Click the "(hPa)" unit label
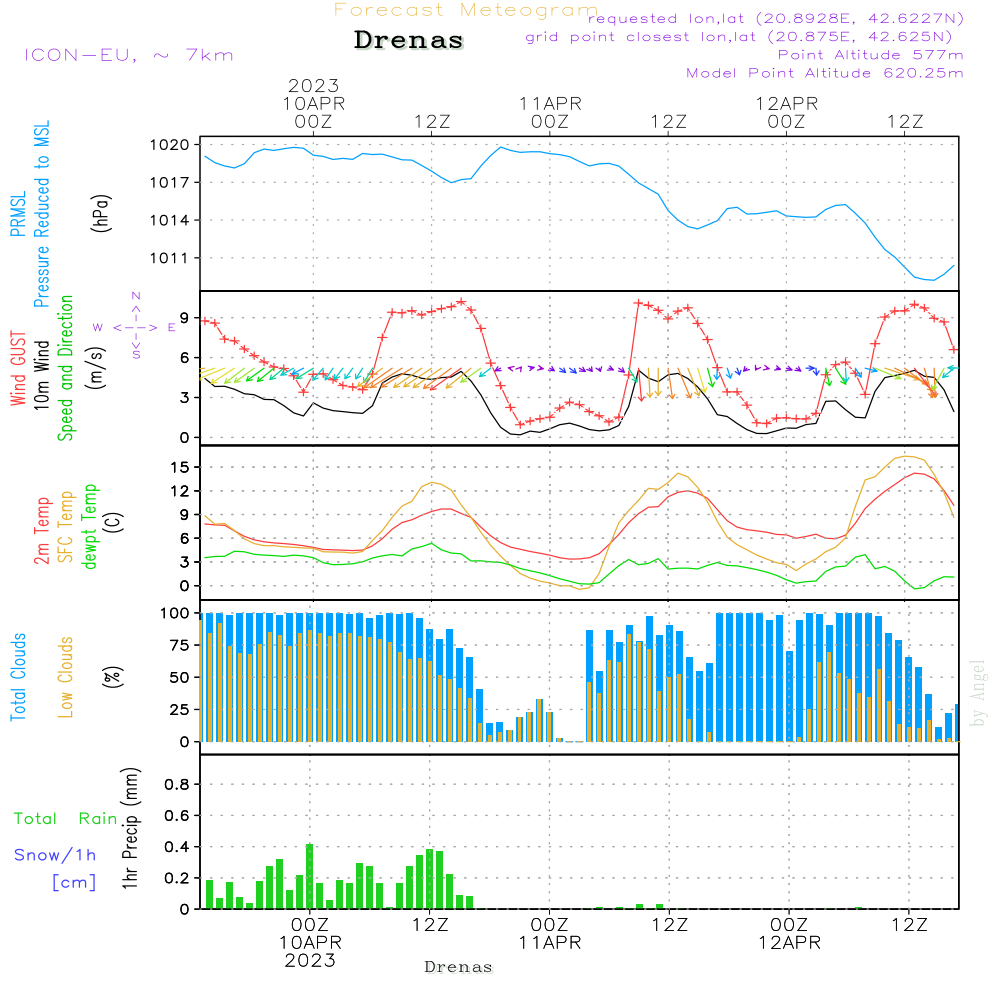This screenshot has width=1000, height=1000. 101,213
